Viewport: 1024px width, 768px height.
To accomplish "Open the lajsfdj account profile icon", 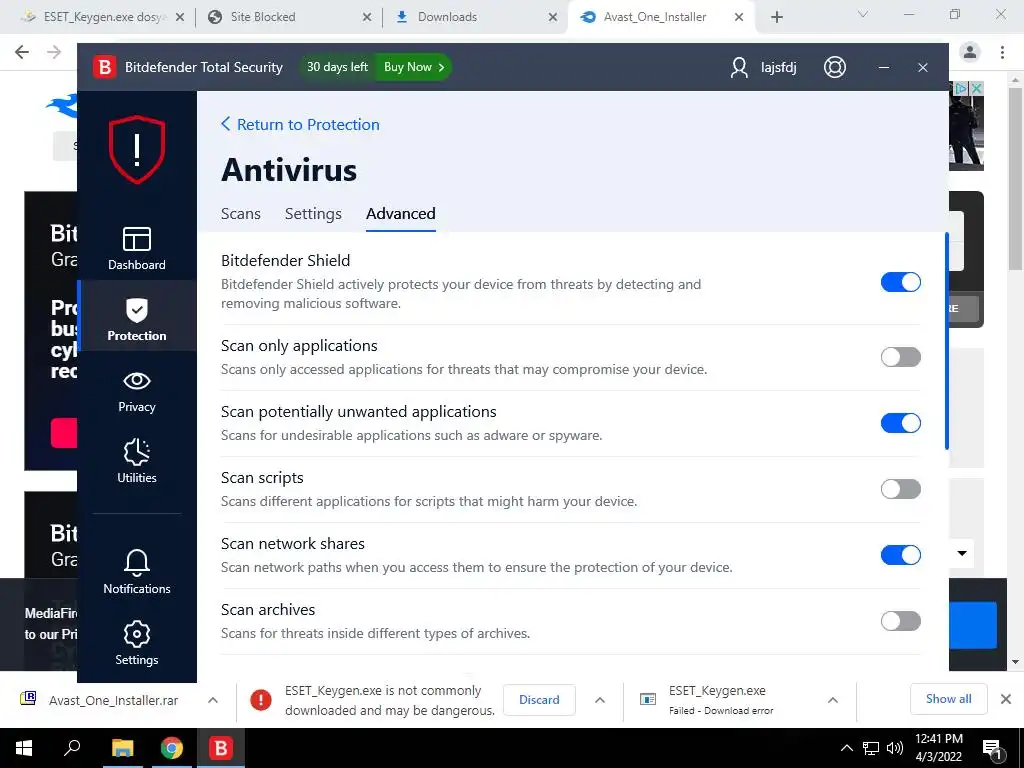I will [x=739, y=67].
